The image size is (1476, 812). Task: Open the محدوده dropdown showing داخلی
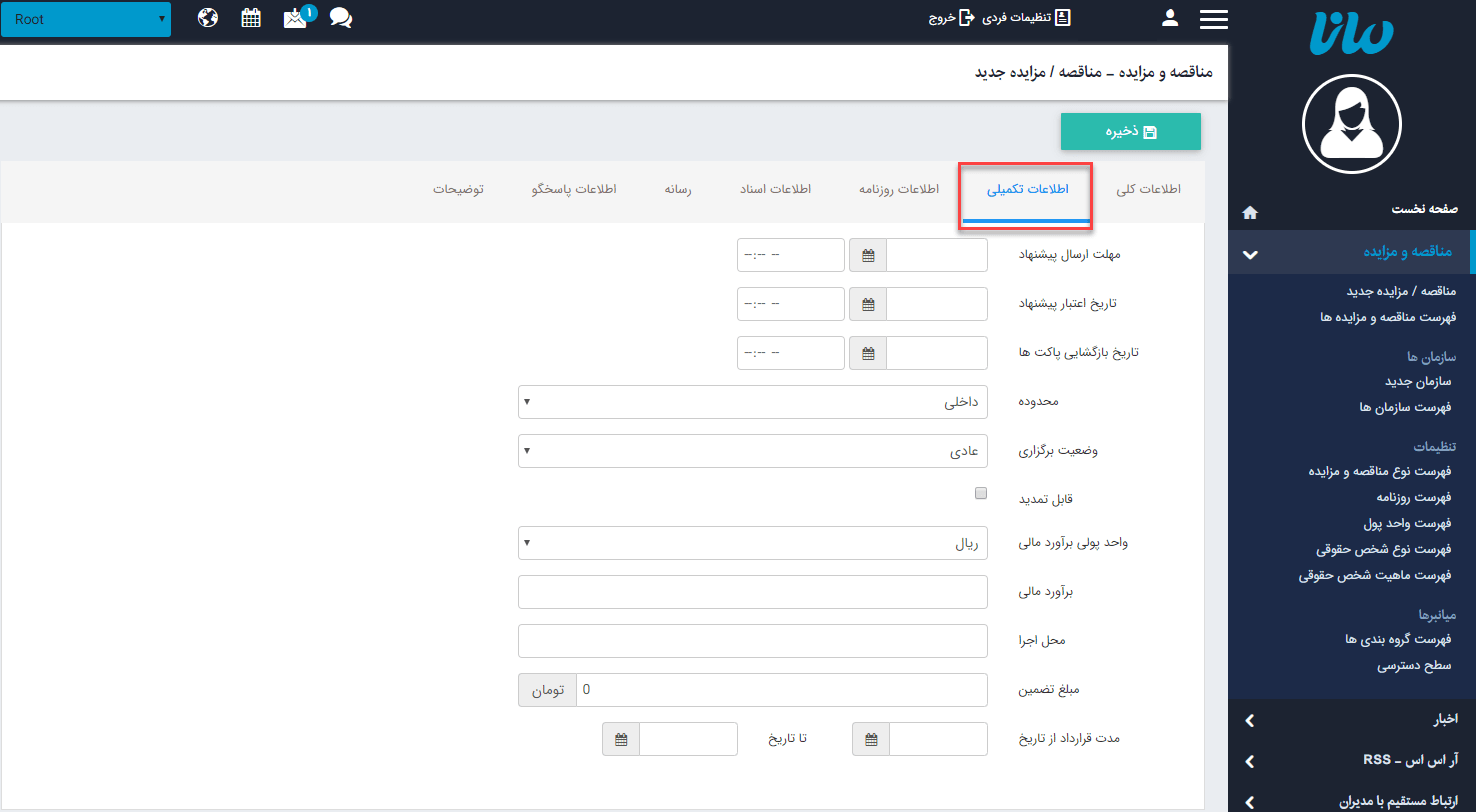[x=752, y=401]
